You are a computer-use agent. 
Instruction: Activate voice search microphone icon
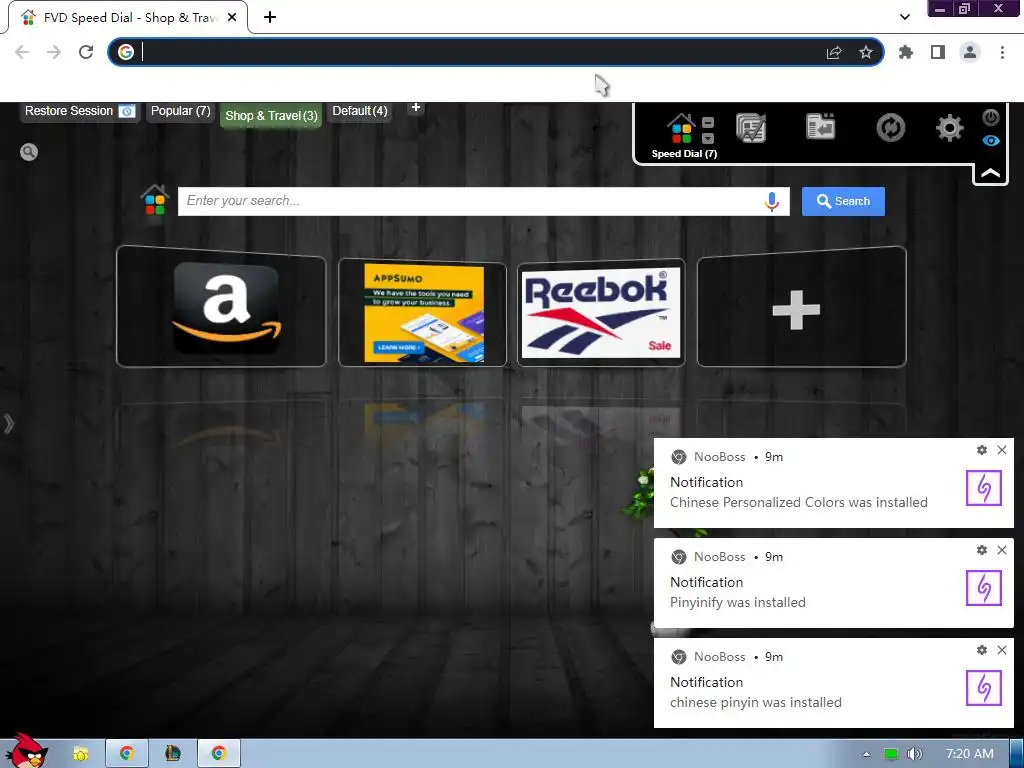(772, 202)
